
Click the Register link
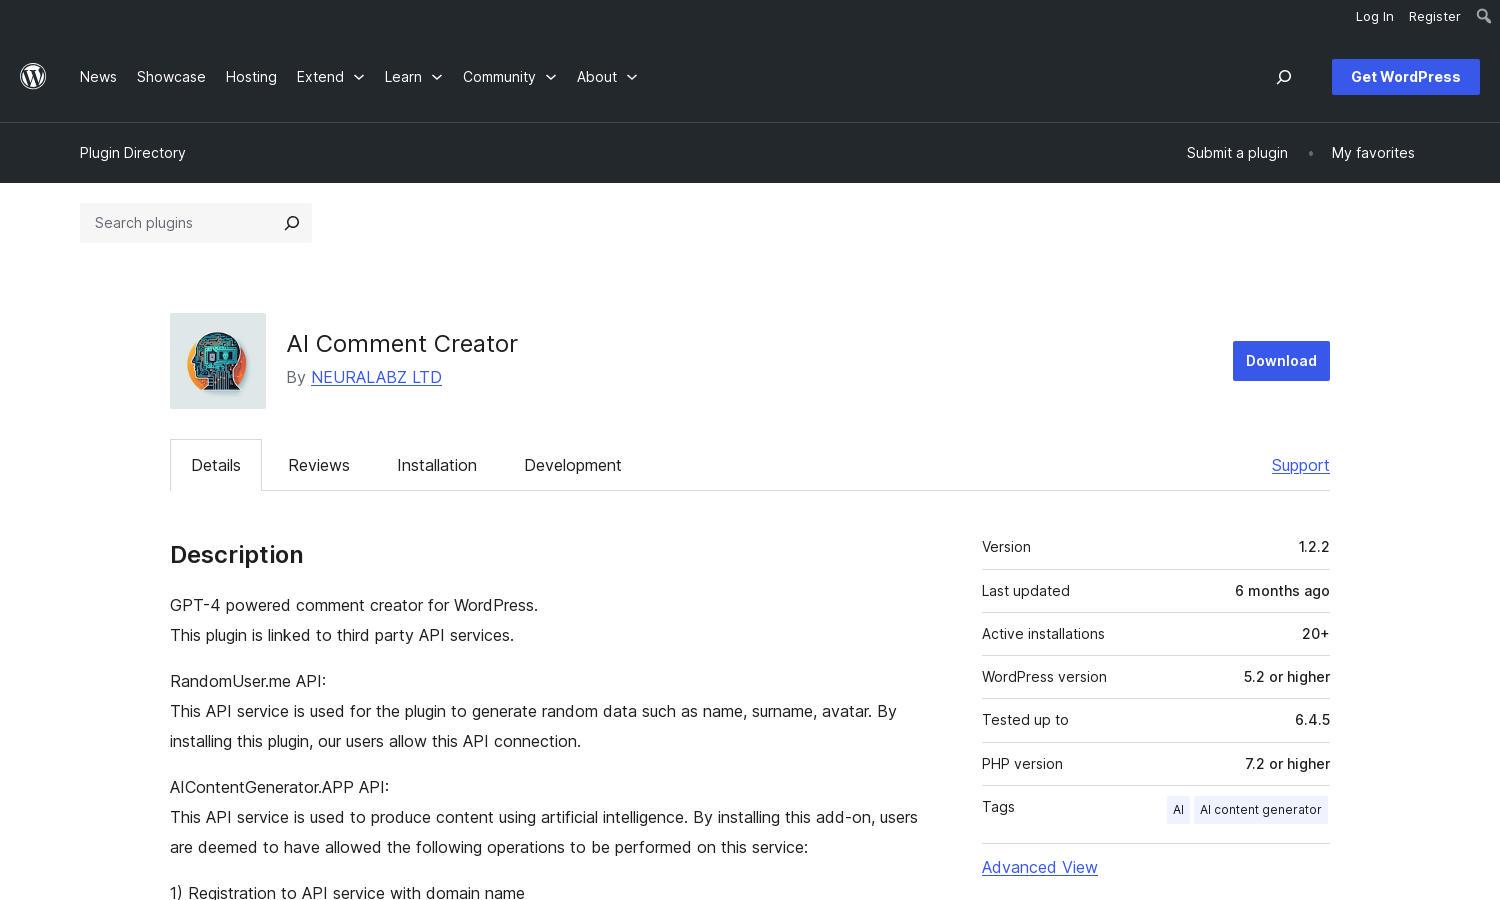pyautogui.click(x=1434, y=16)
